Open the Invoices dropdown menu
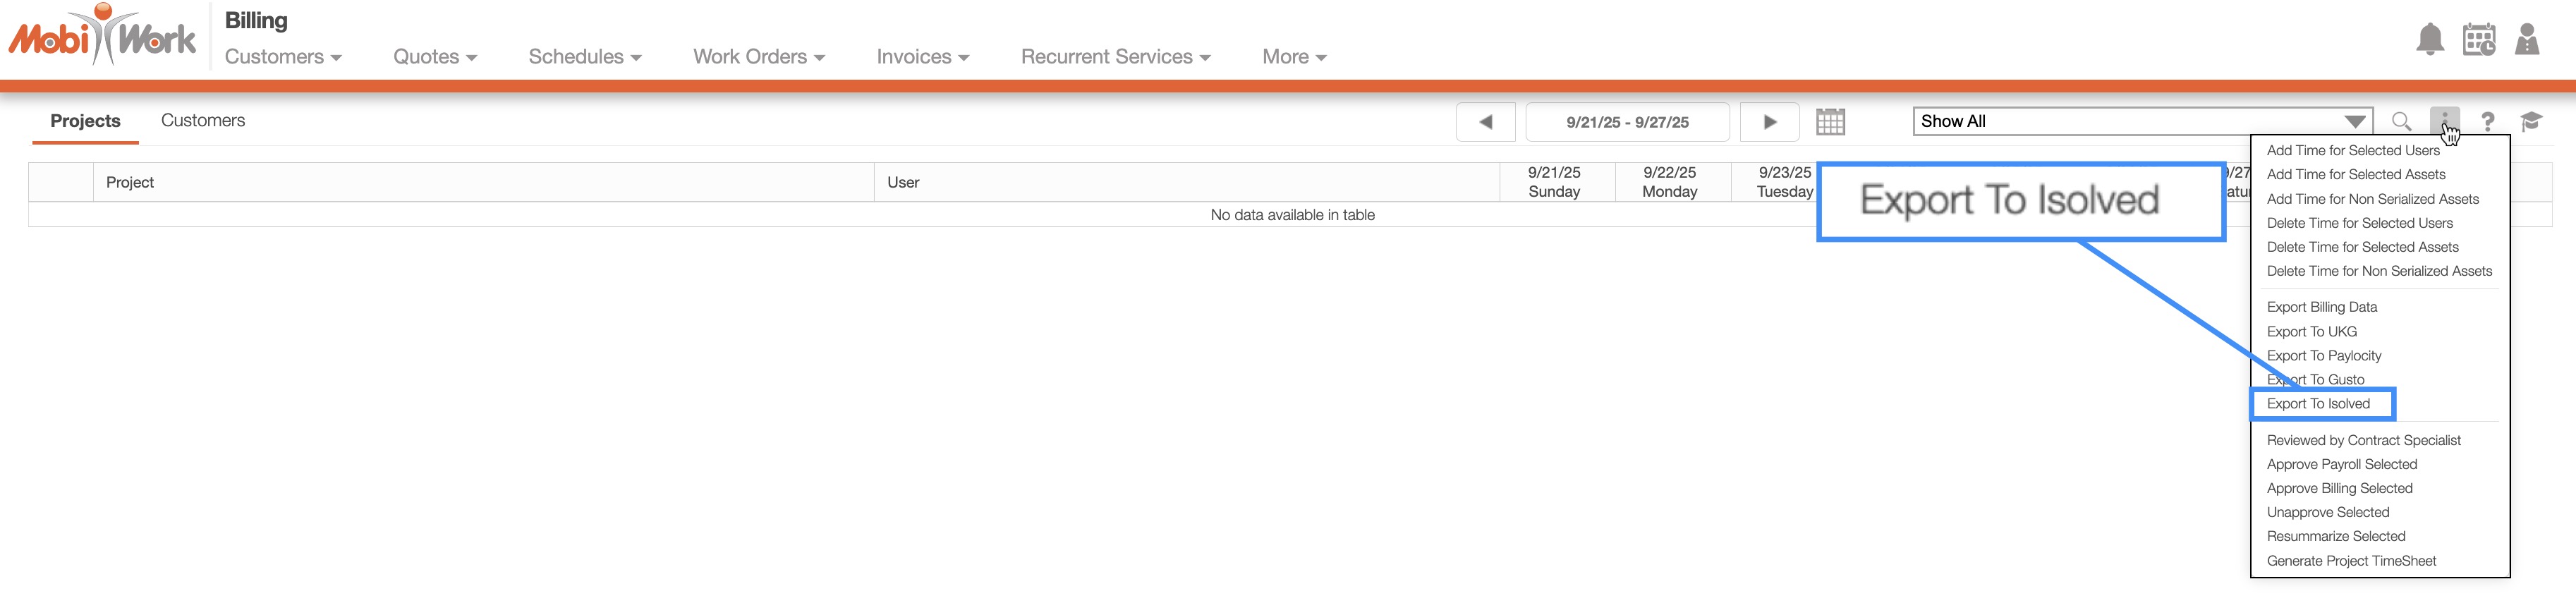The image size is (2576, 615). coord(922,57)
